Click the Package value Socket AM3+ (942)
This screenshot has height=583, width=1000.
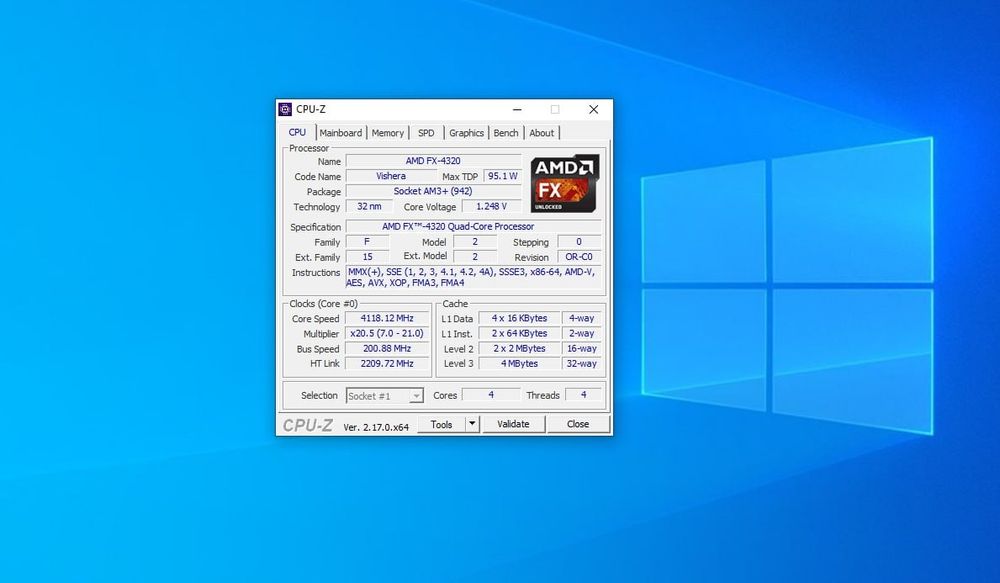pos(433,191)
